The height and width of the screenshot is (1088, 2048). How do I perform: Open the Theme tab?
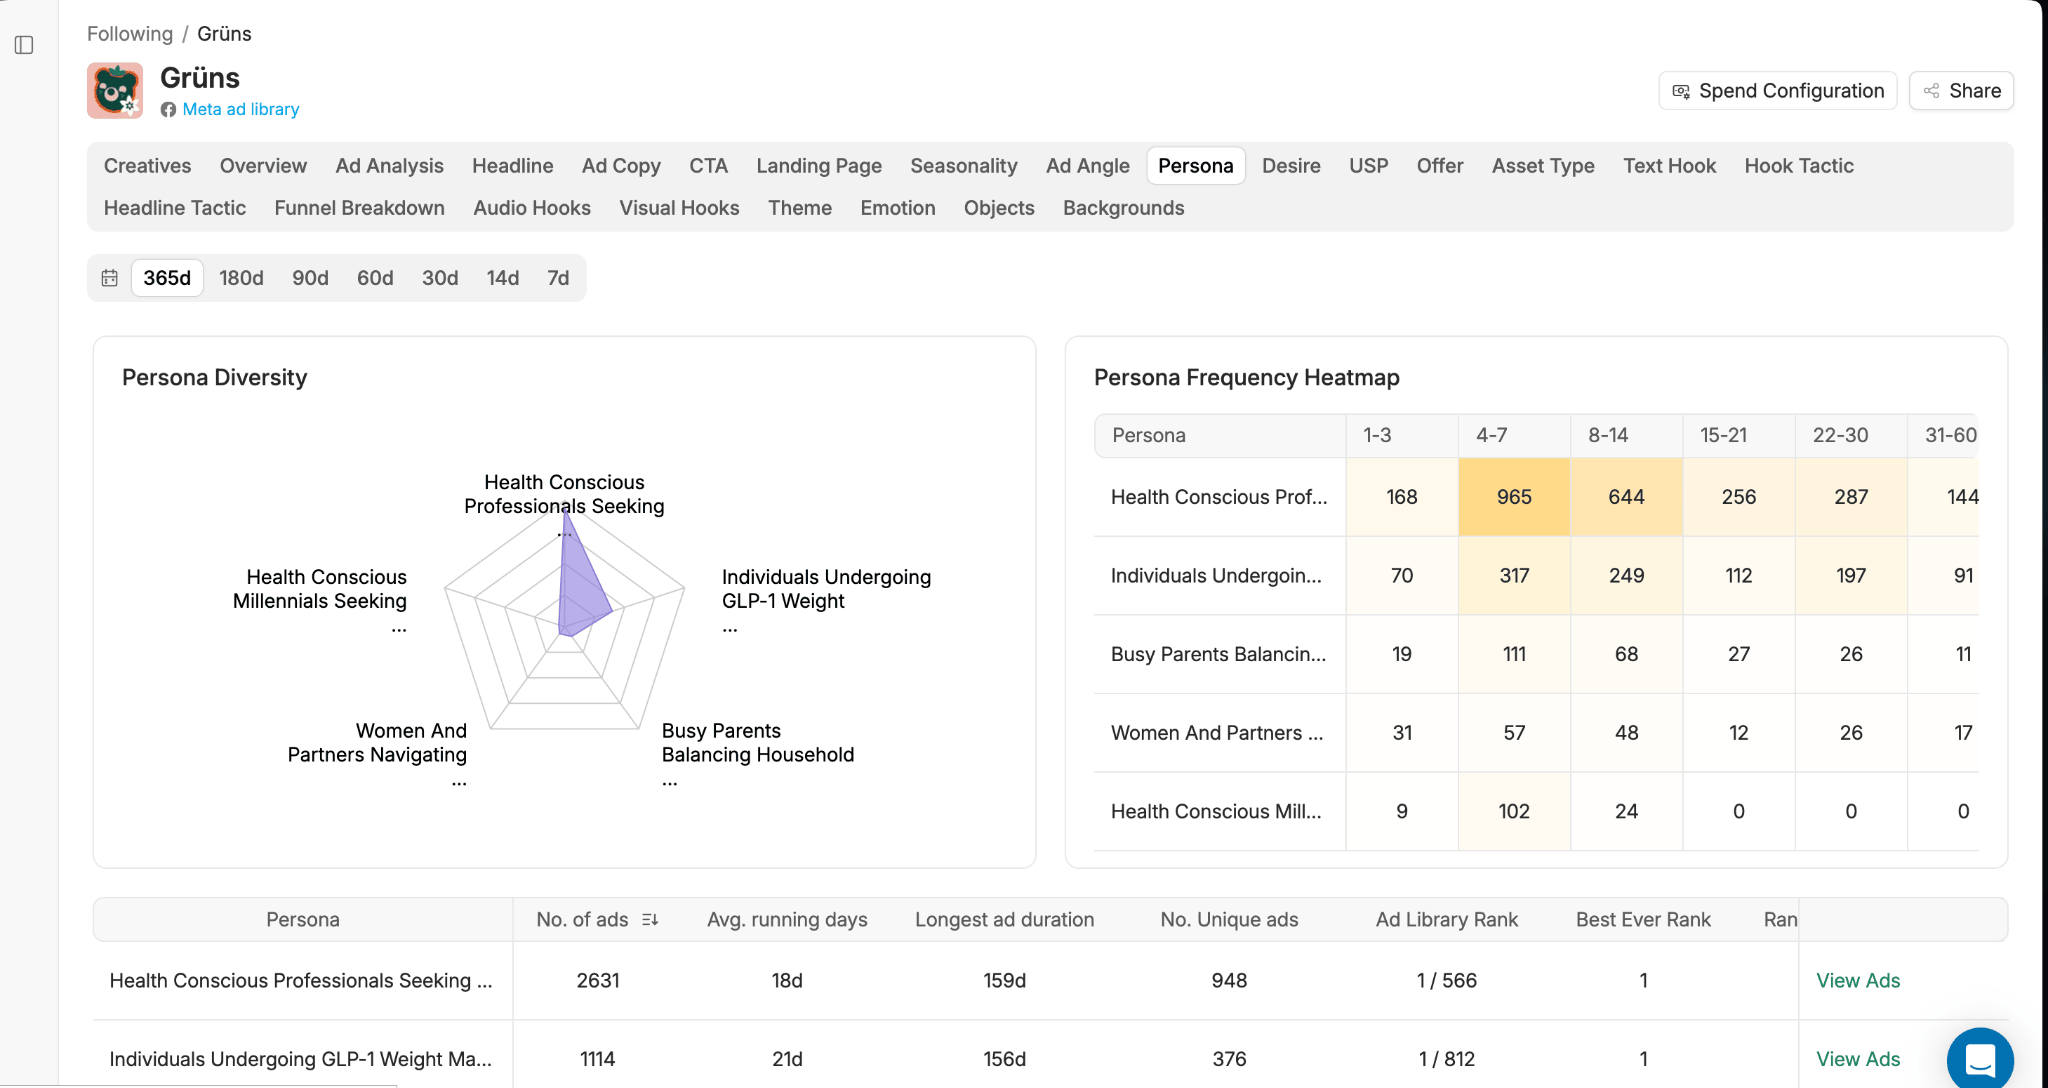800,208
